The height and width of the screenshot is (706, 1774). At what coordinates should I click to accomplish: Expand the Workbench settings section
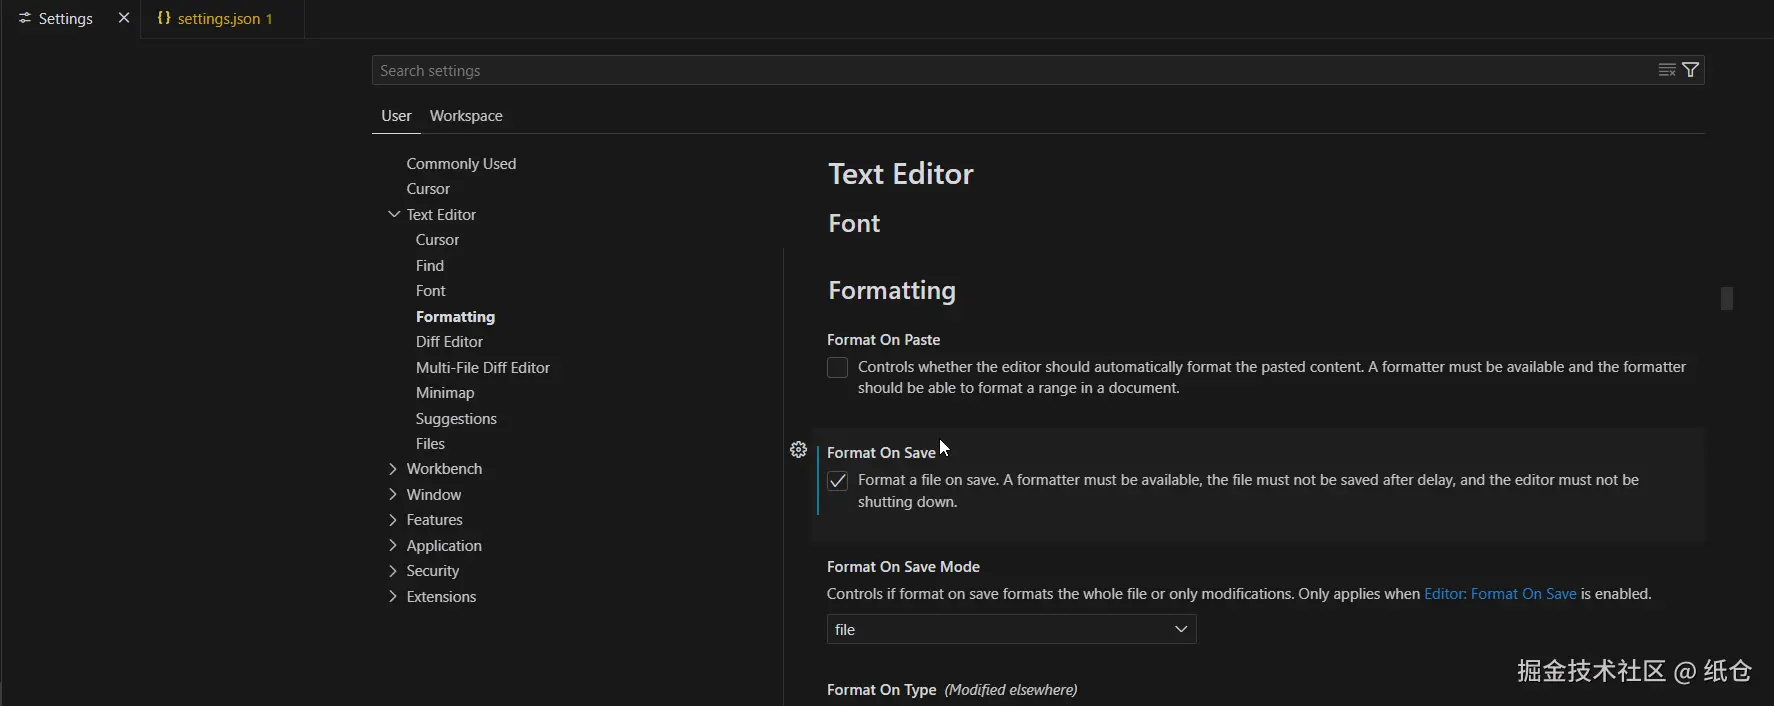[393, 469]
